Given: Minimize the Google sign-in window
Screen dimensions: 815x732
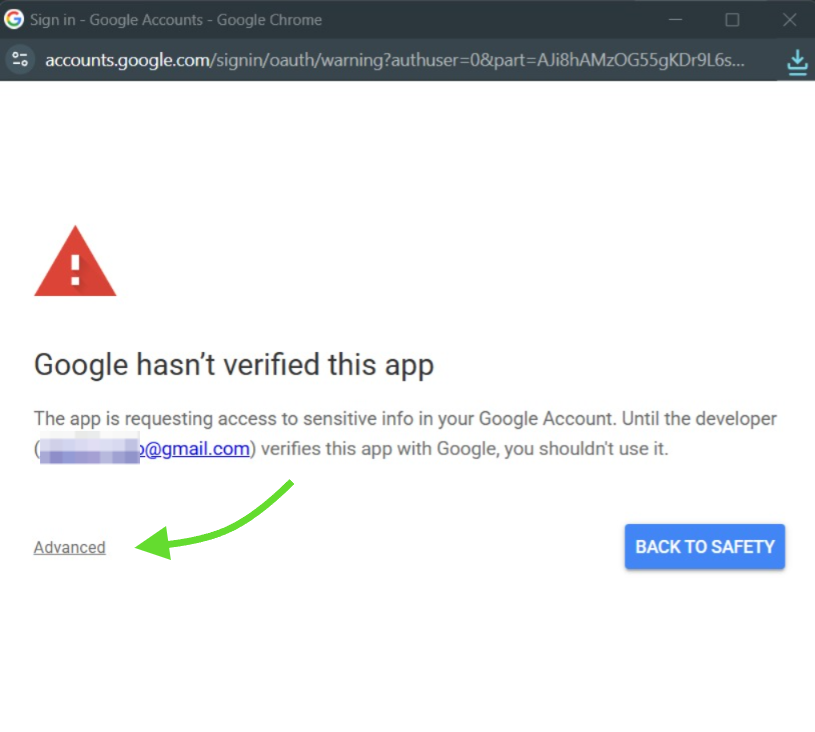Looking at the screenshot, I should 675,20.
